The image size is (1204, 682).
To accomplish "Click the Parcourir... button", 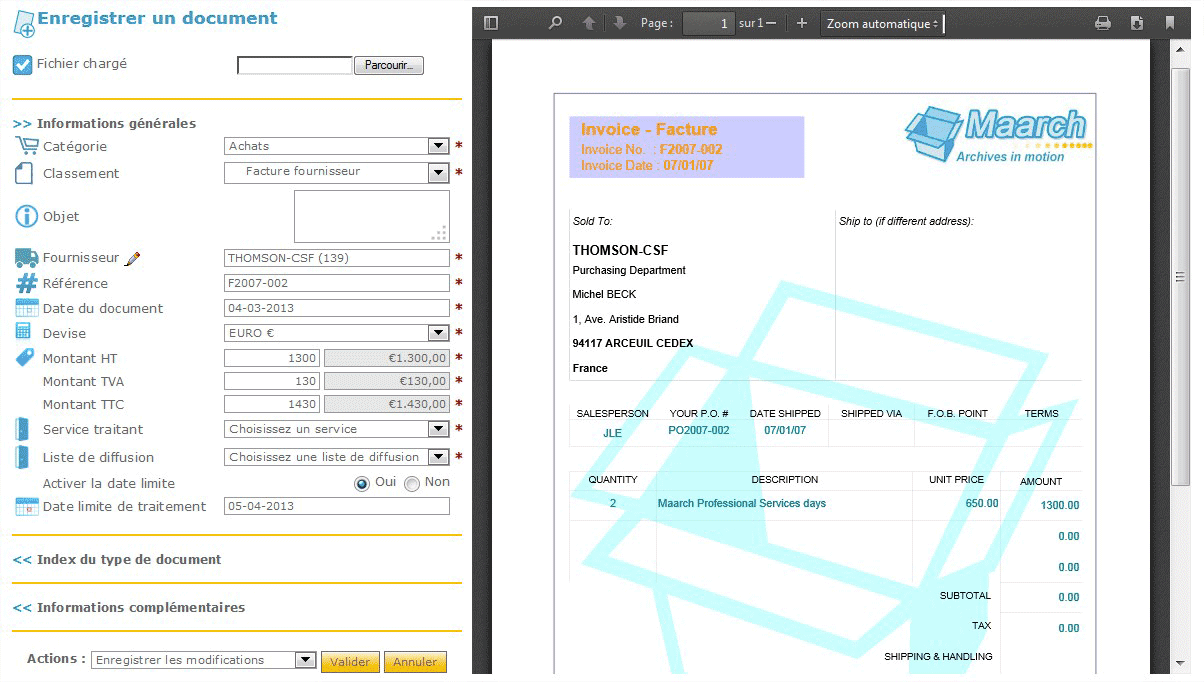I will tap(389, 65).
